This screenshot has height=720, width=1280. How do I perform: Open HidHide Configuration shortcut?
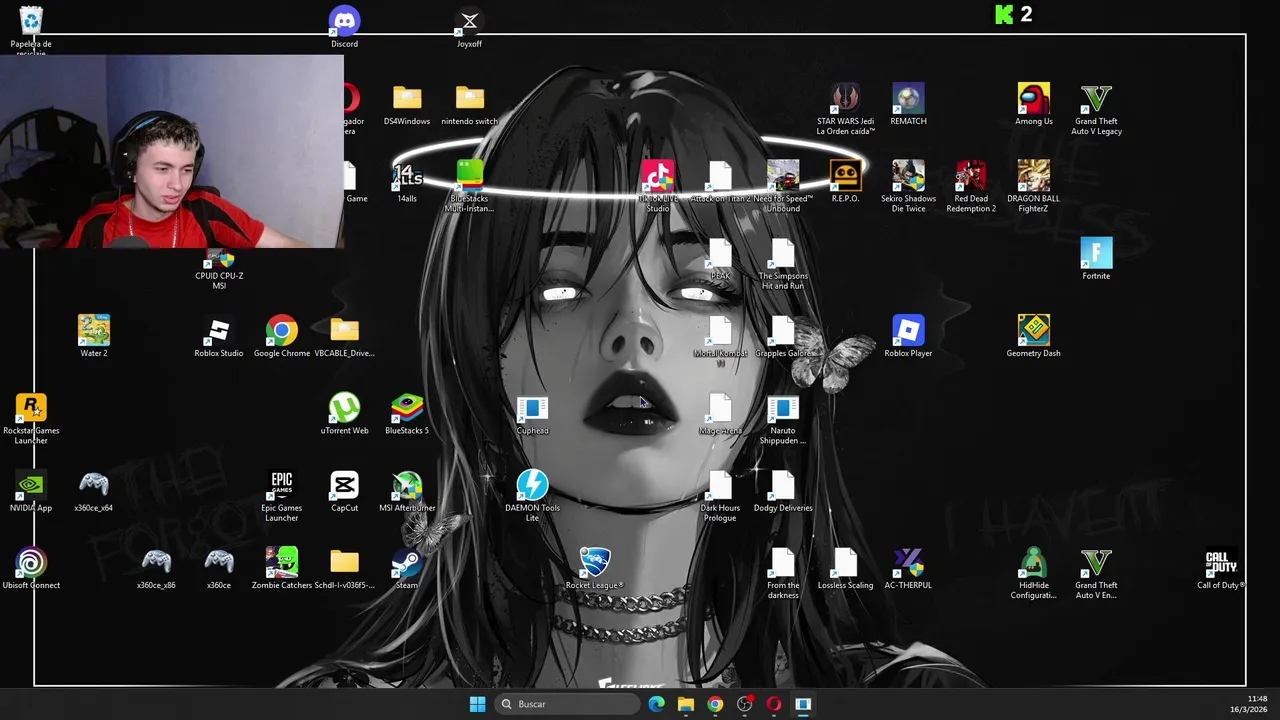point(1033,572)
